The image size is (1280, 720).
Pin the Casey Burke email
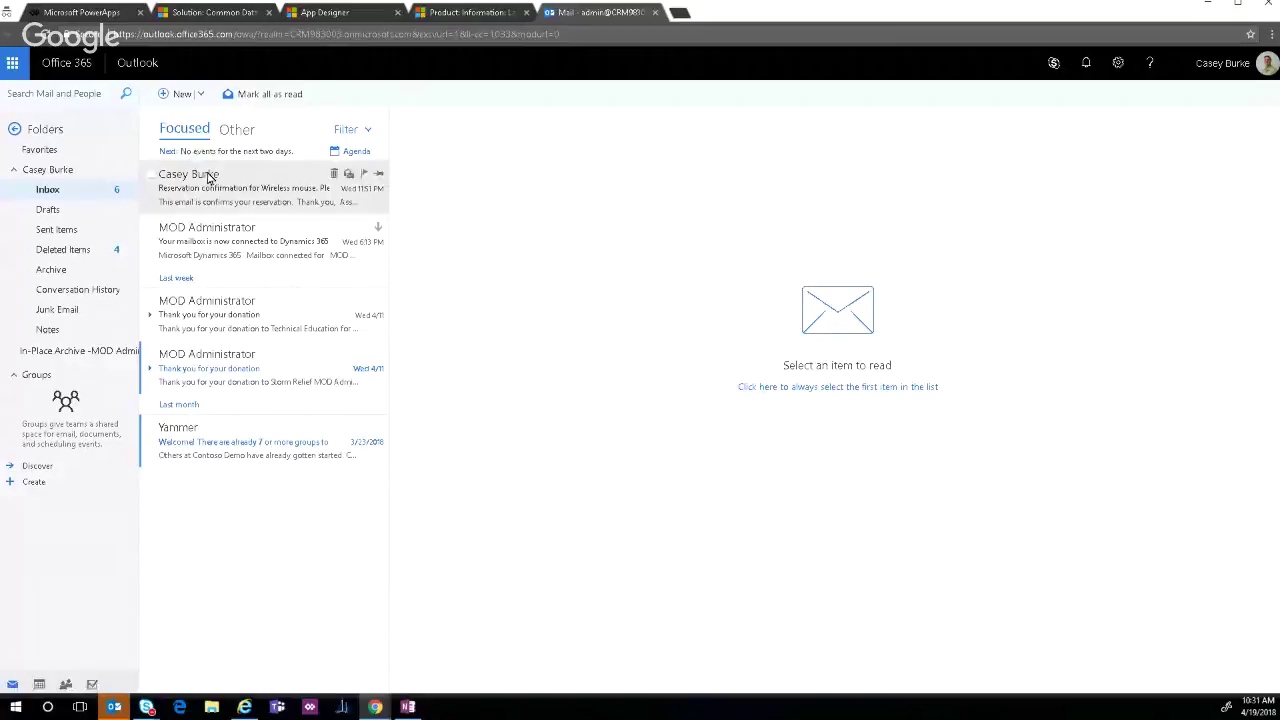pyautogui.click(x=378, y=174)
